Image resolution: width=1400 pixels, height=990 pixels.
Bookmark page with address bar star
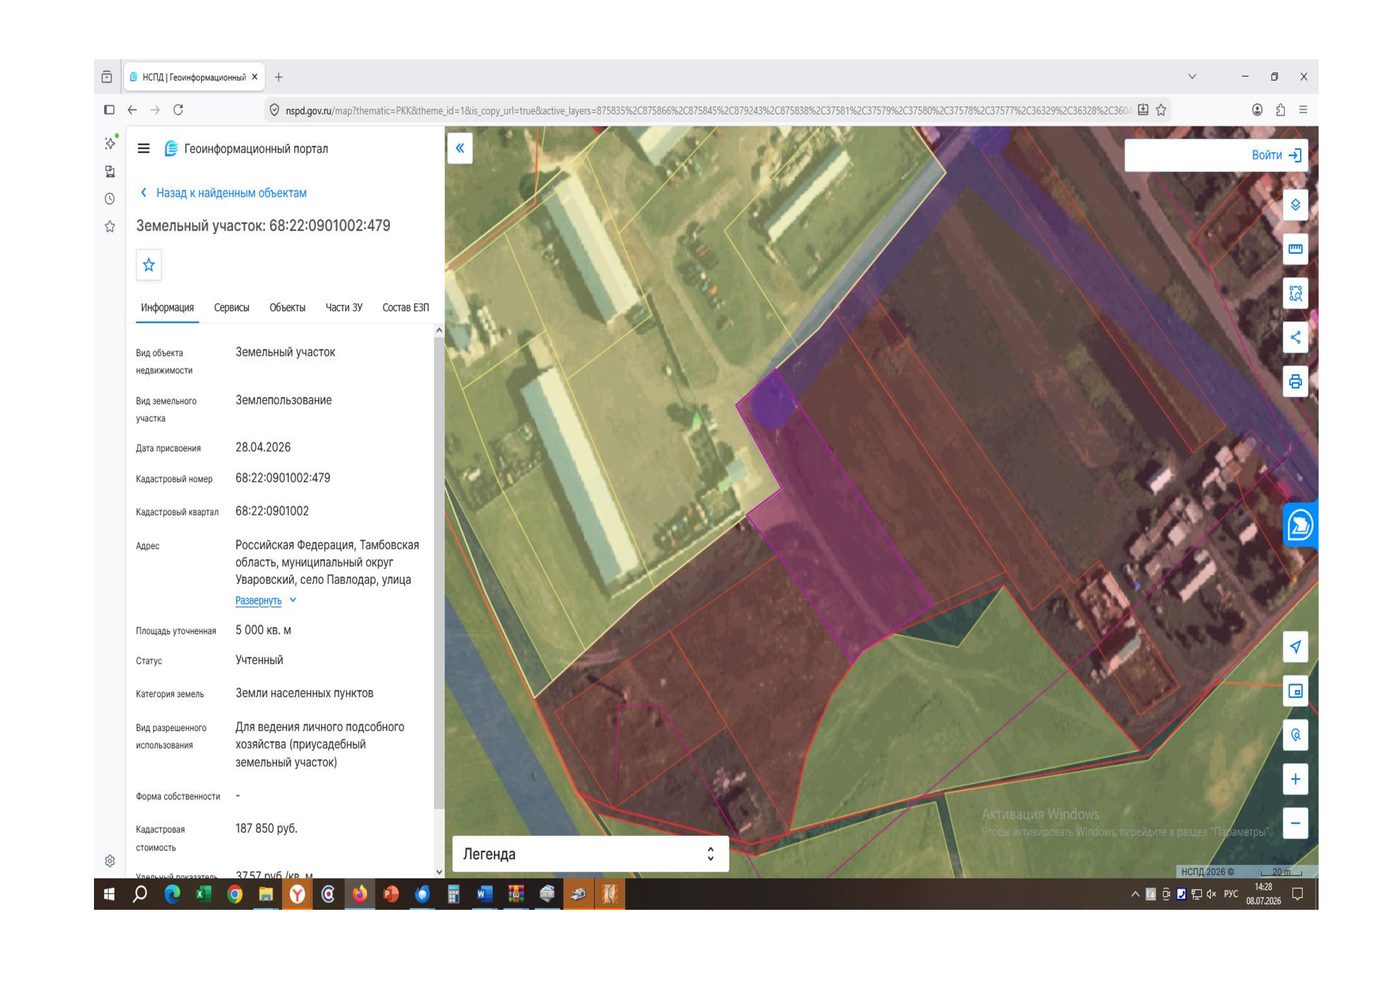point(1161,110)
